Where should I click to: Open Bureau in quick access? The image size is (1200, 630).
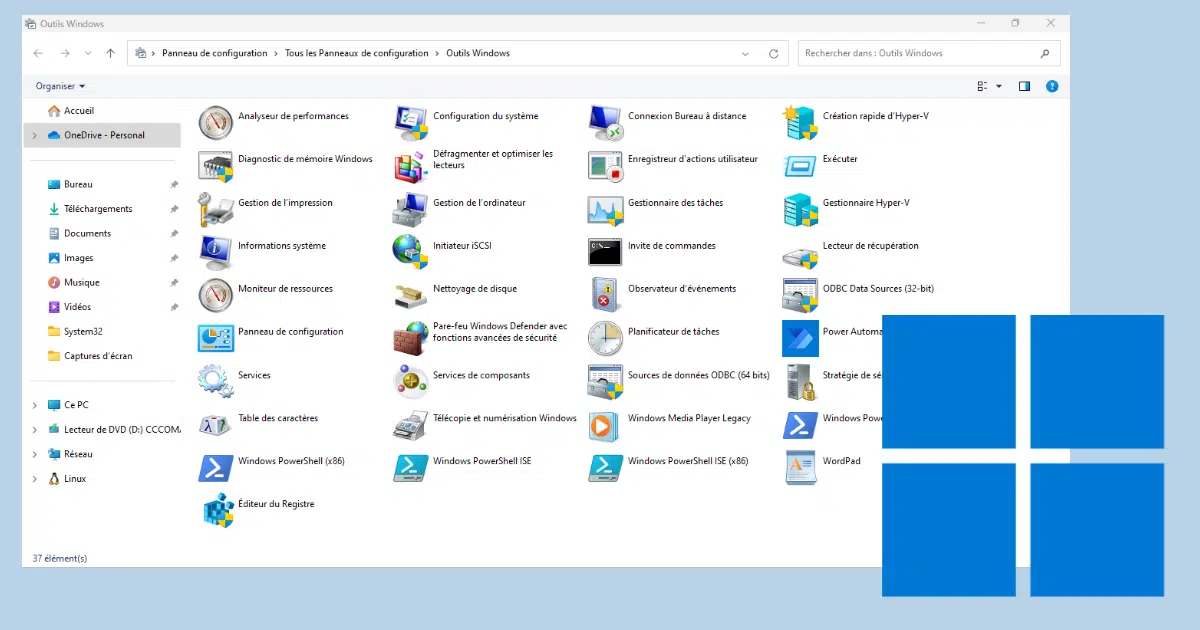coord(78,185)
